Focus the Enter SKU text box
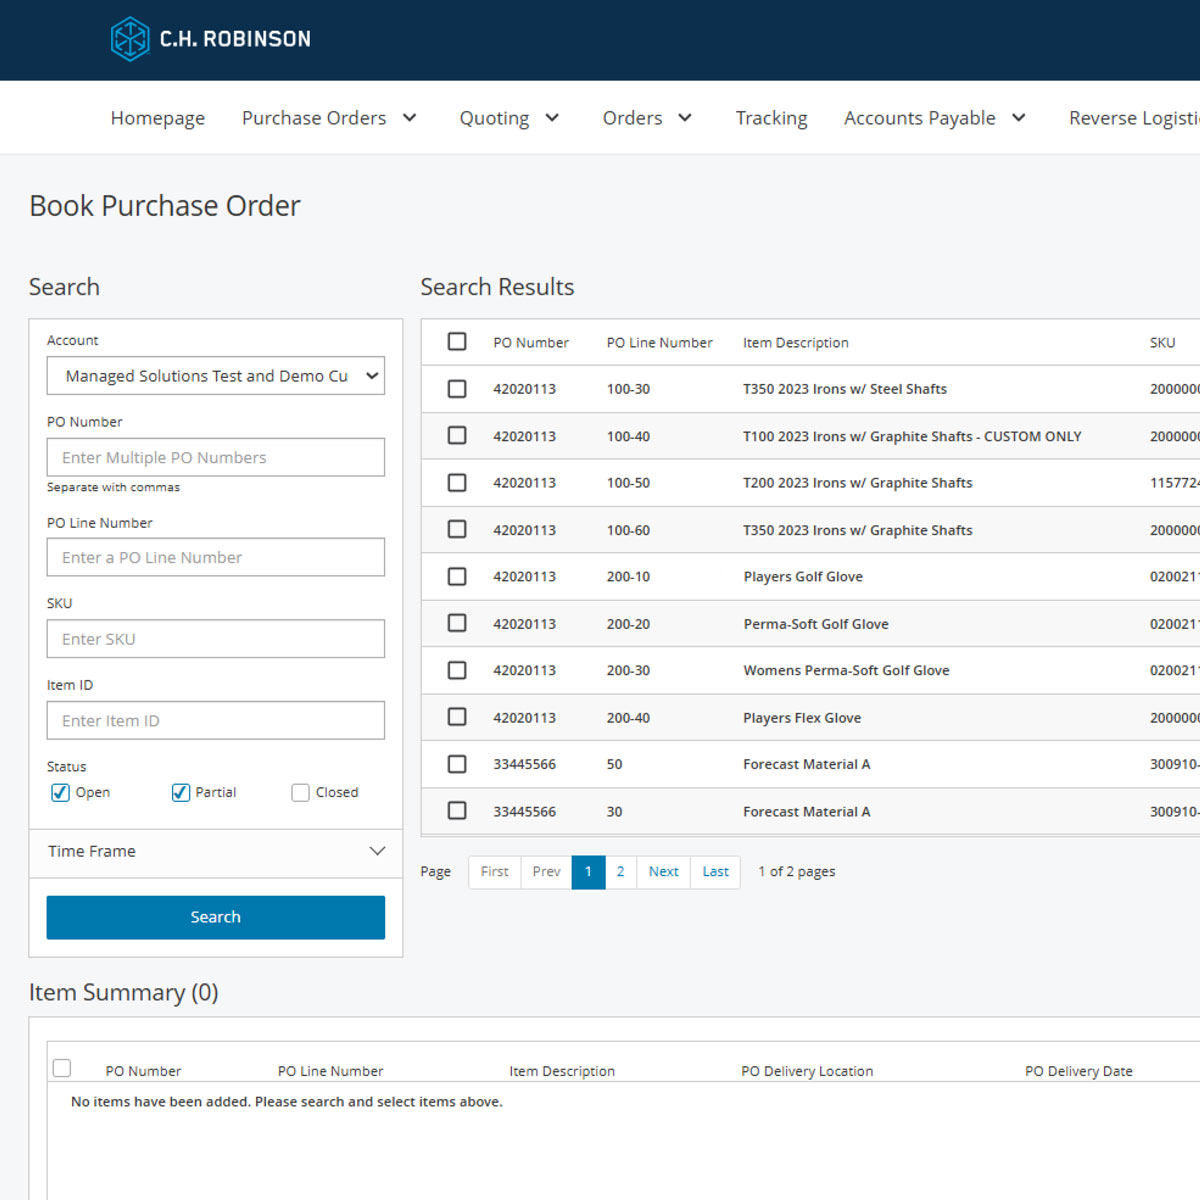 [x=216, y=639]
